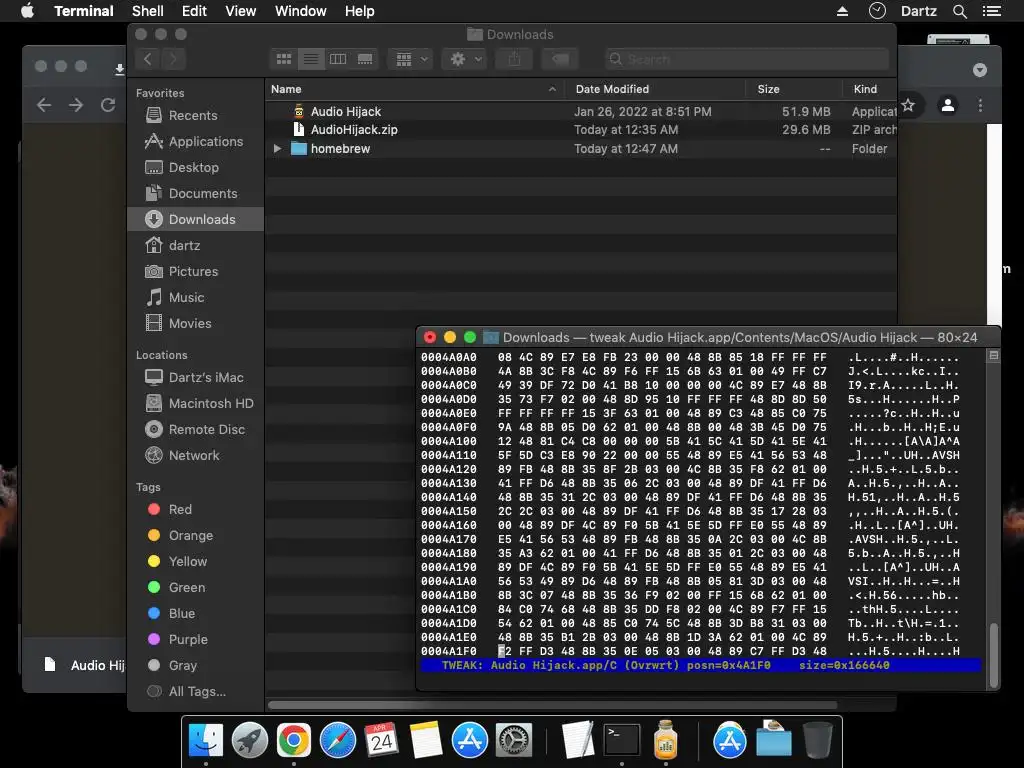Viewport: 1024px width, 768px height.
Task: Open the Edit menu
Action: coord(194,11)
